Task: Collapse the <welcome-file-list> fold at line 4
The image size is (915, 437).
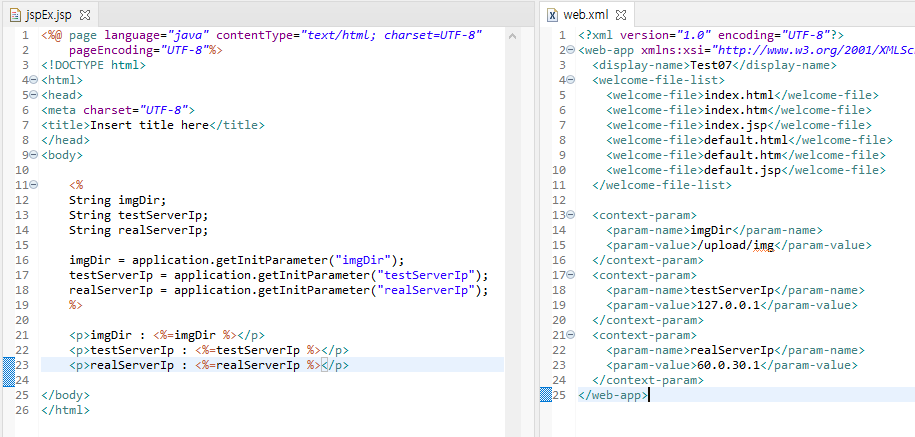Action: [570, 80]
